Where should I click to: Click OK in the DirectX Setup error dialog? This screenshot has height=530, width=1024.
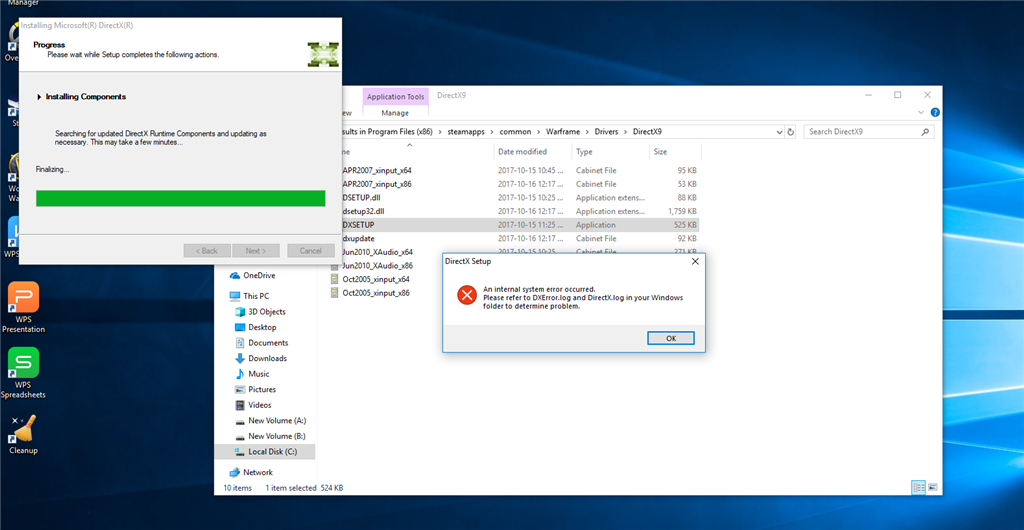(671, 338)
